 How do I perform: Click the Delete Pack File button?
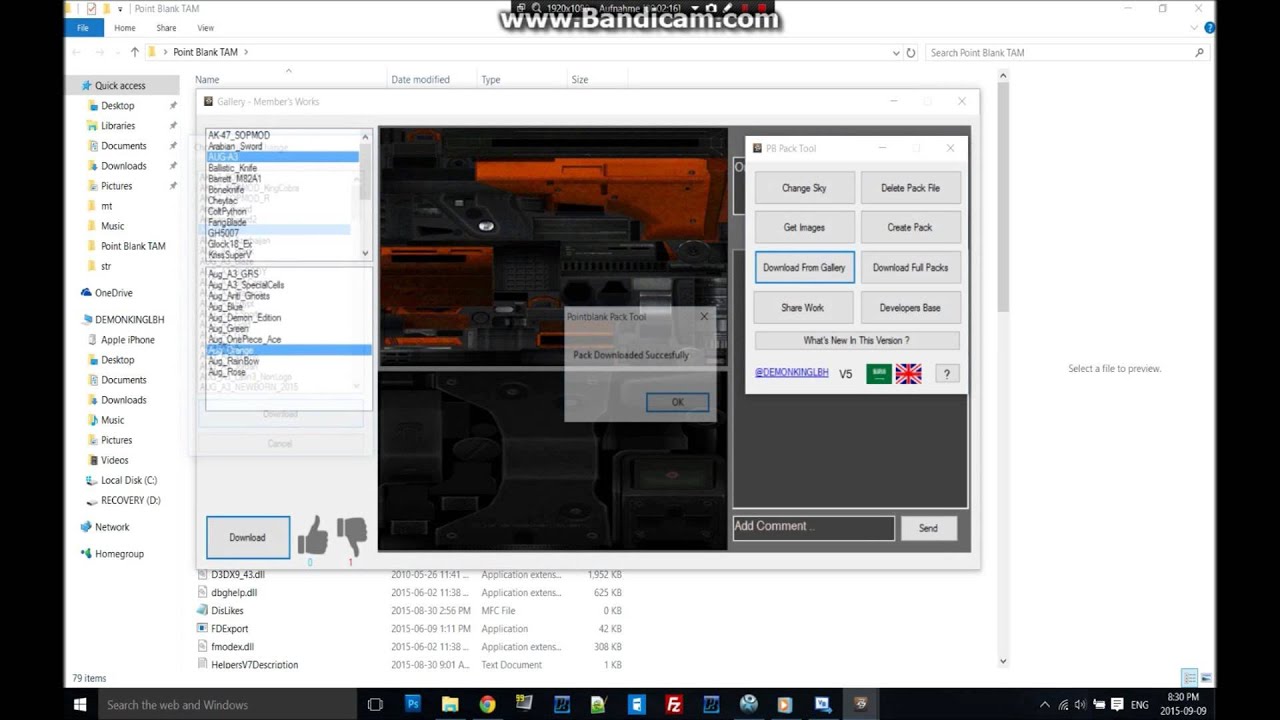[x=910, y=188]
